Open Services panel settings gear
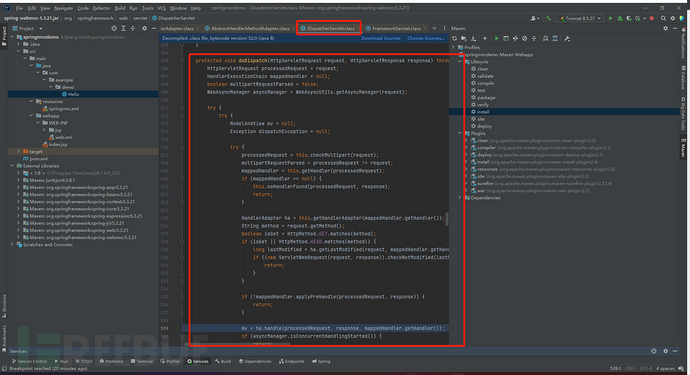This screenshot has height=375, width=690. point(665,351)
